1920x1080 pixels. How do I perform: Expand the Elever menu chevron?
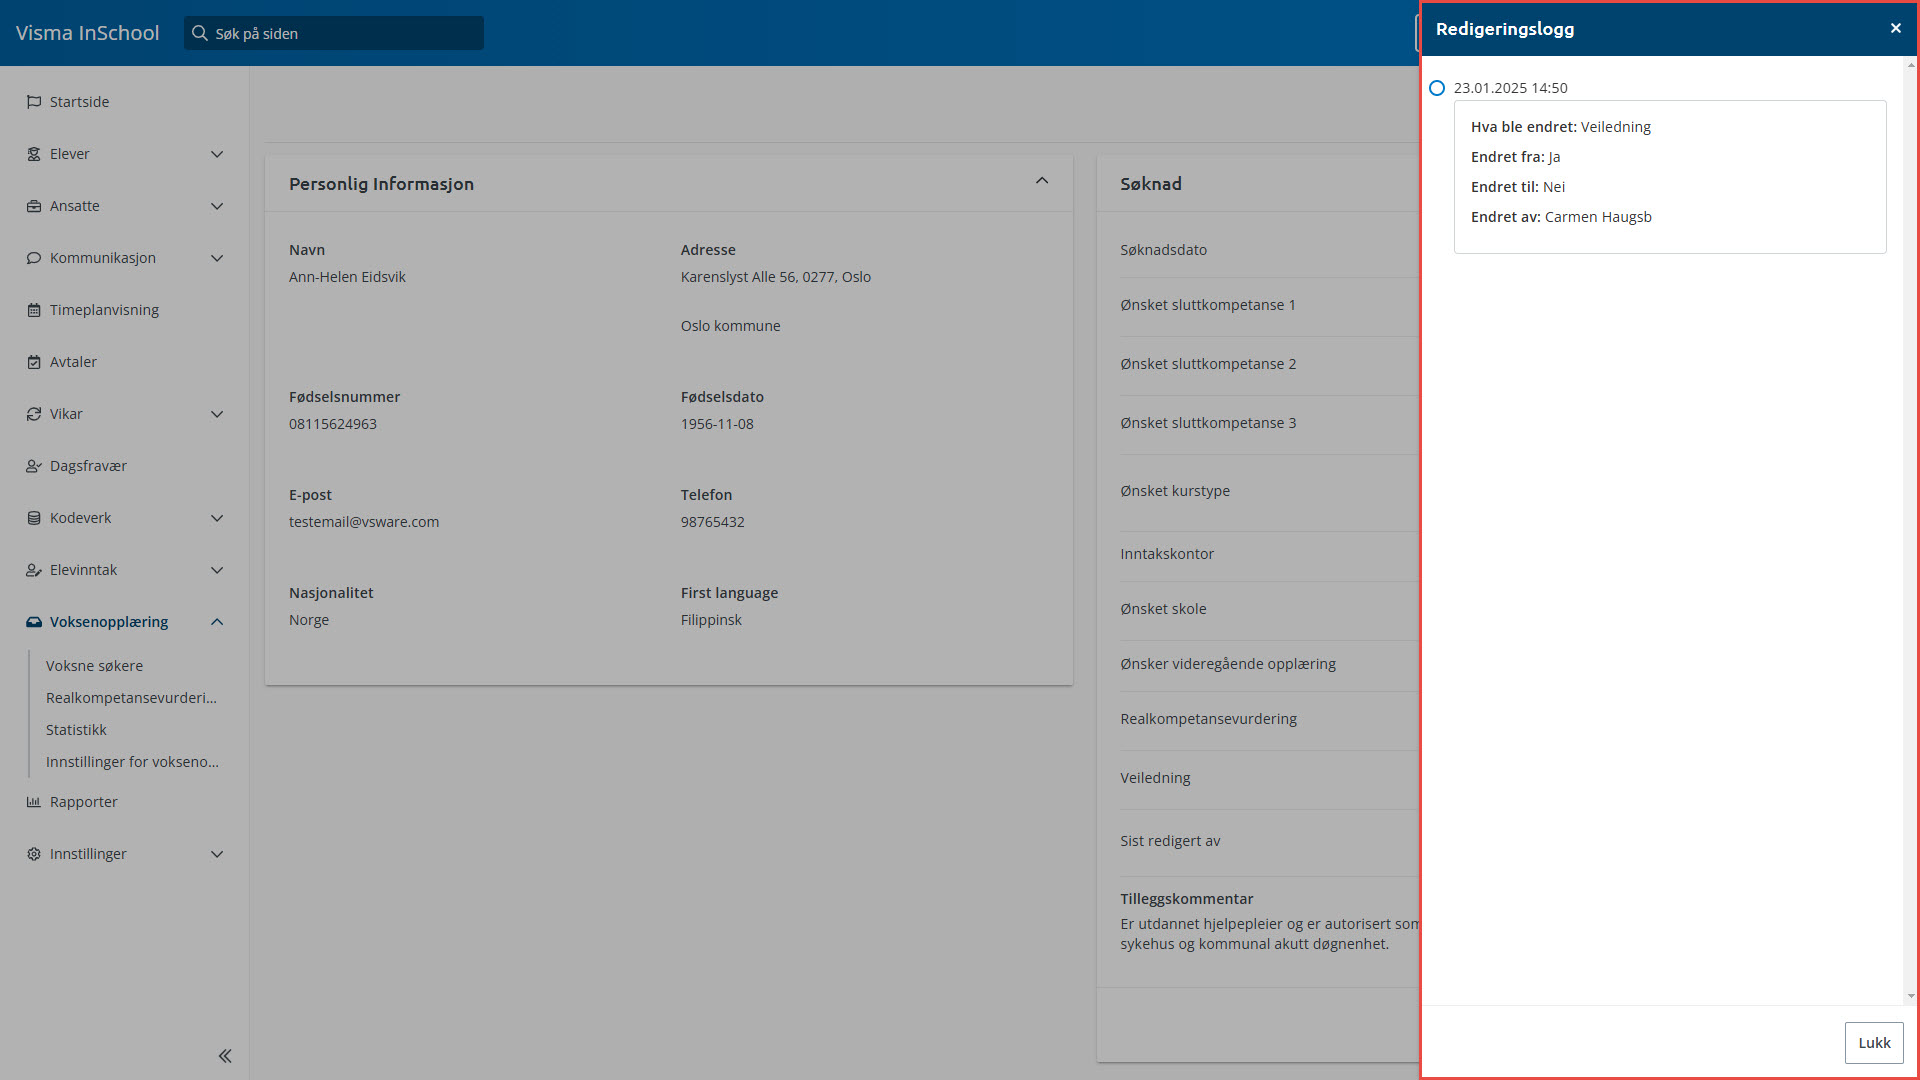click(x=217, y=154)
